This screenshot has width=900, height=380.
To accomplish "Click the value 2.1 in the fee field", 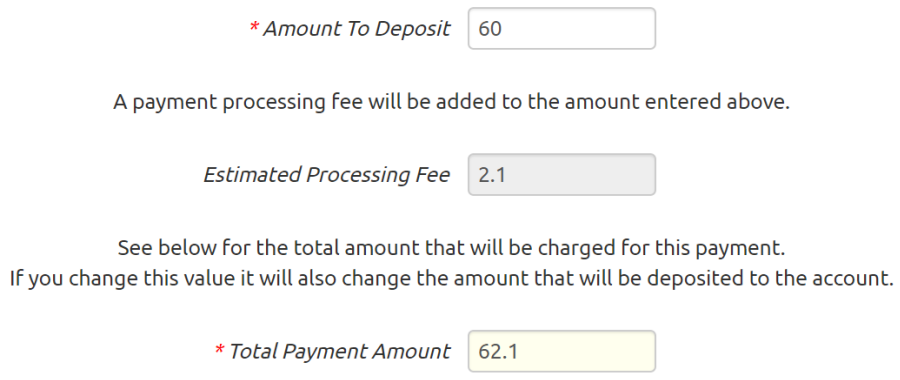I will click(492, 175).
